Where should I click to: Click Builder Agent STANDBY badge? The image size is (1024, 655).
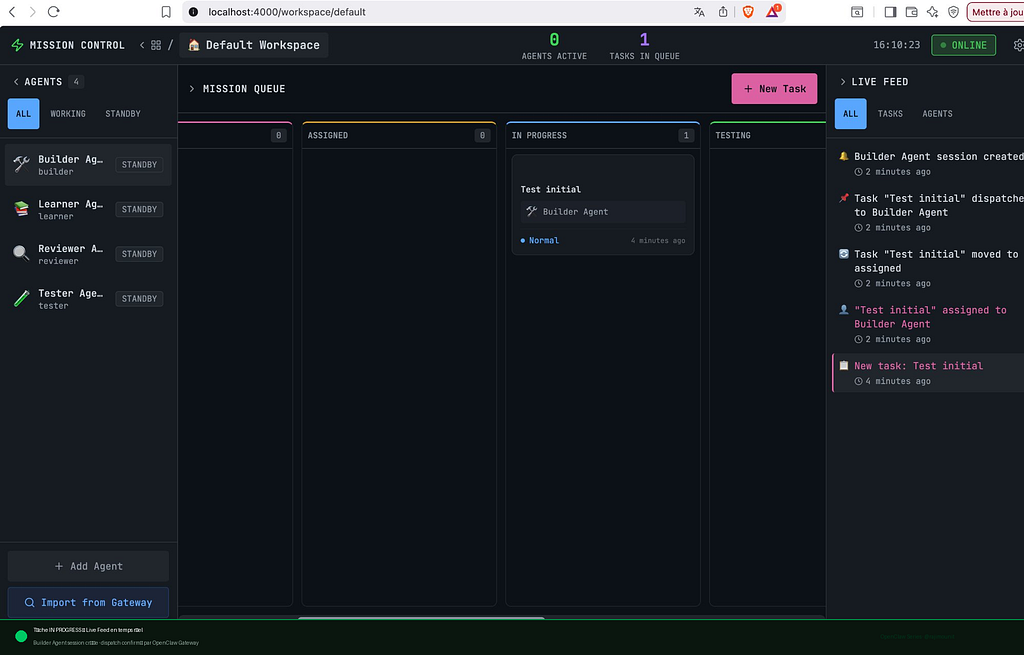click(x=139, y=165)
